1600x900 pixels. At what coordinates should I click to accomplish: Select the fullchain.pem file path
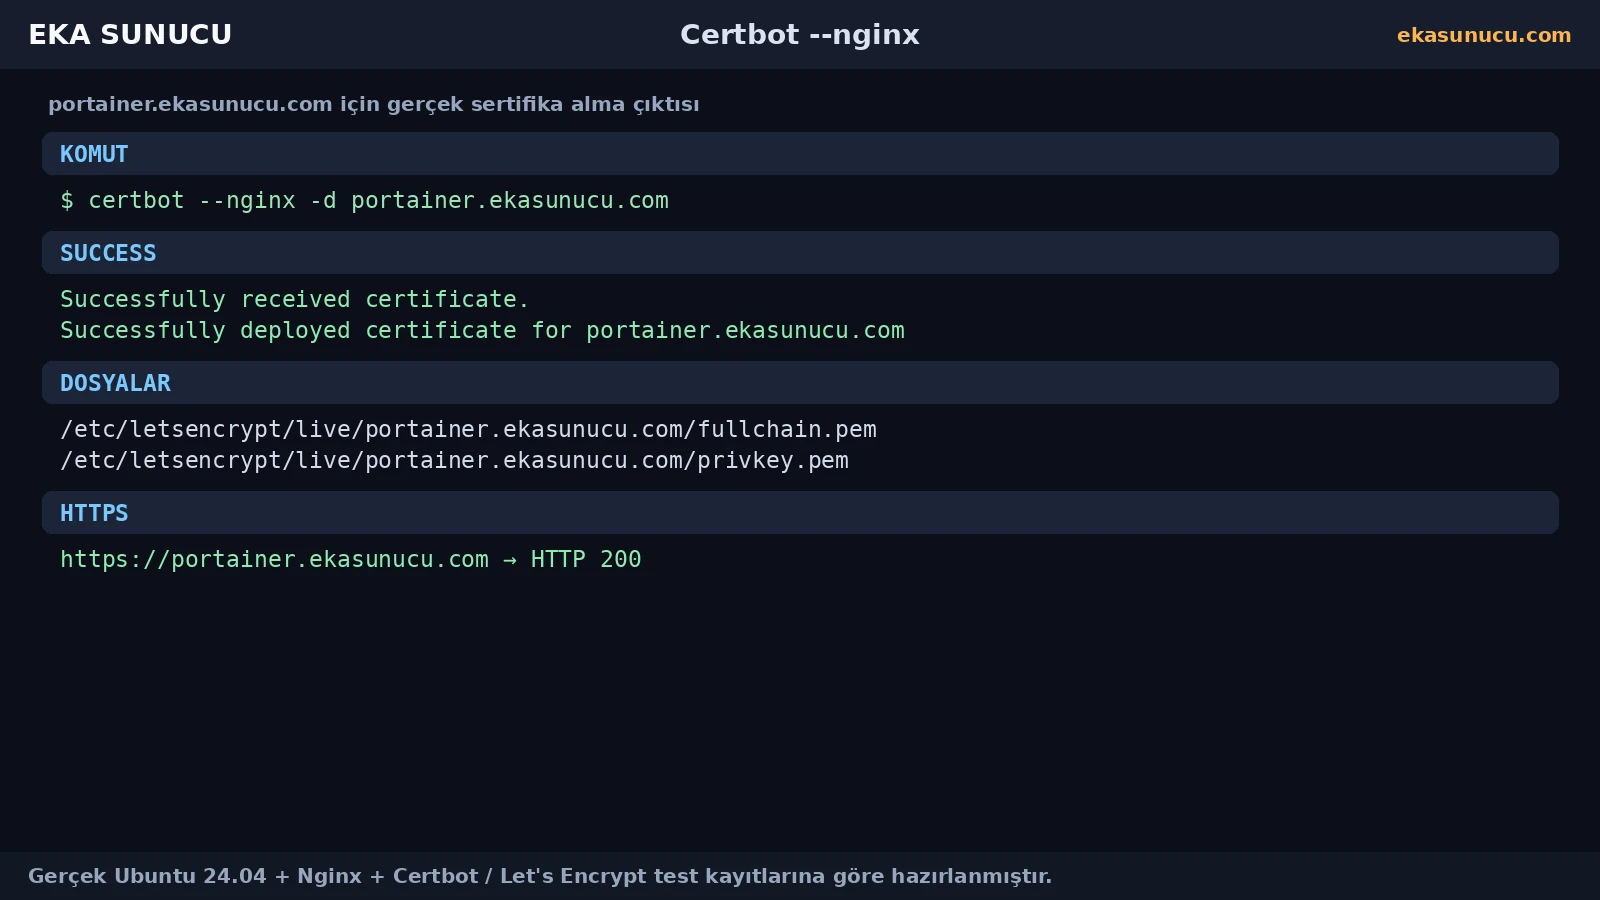tap(468, 430)
